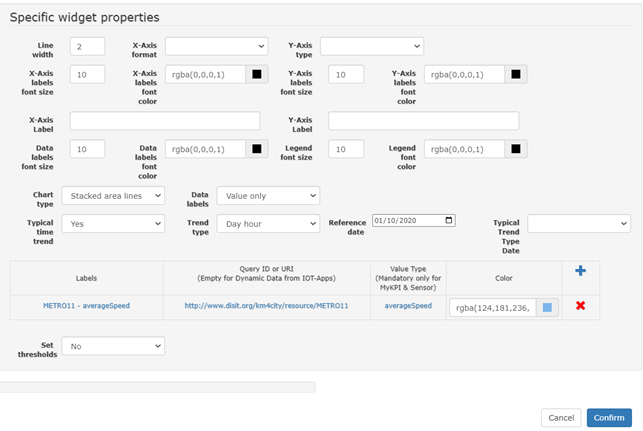Viewport: 643px width, 431px height.
Task: Open the Set thresholds dropdown
Action: (x=113, y=346)
